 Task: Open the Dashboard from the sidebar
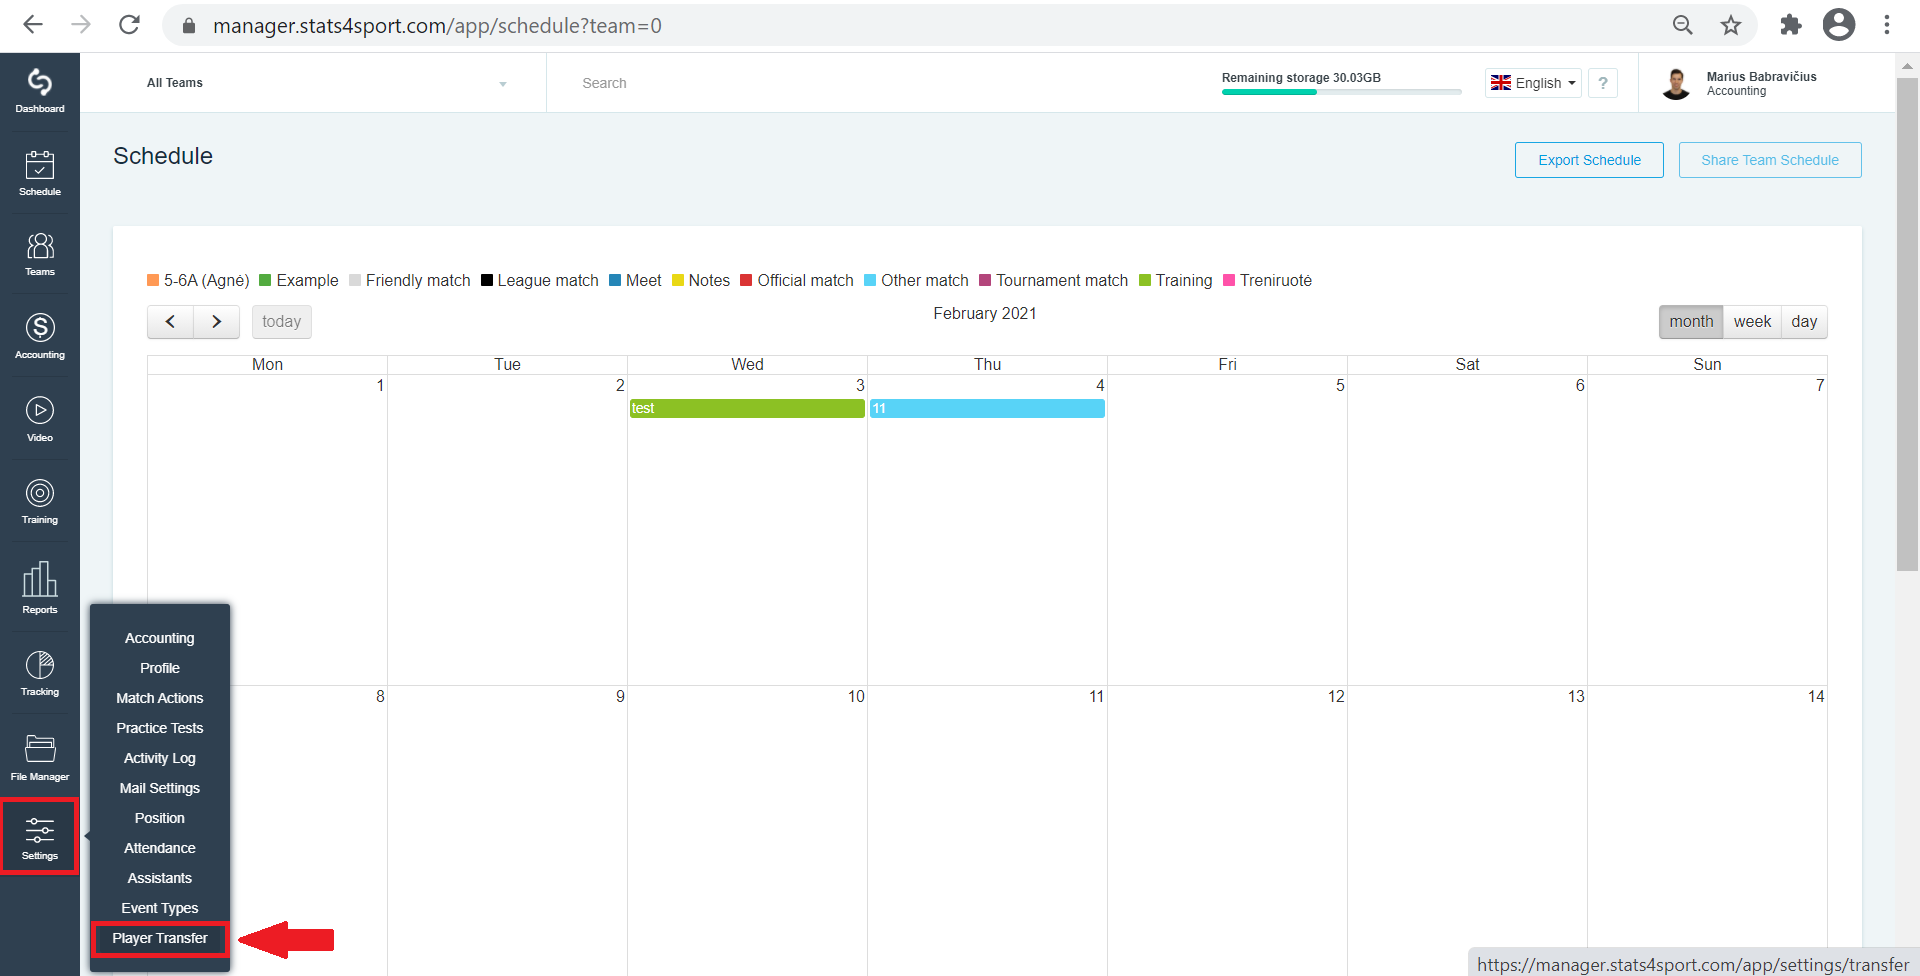click(x=40, y=91)
